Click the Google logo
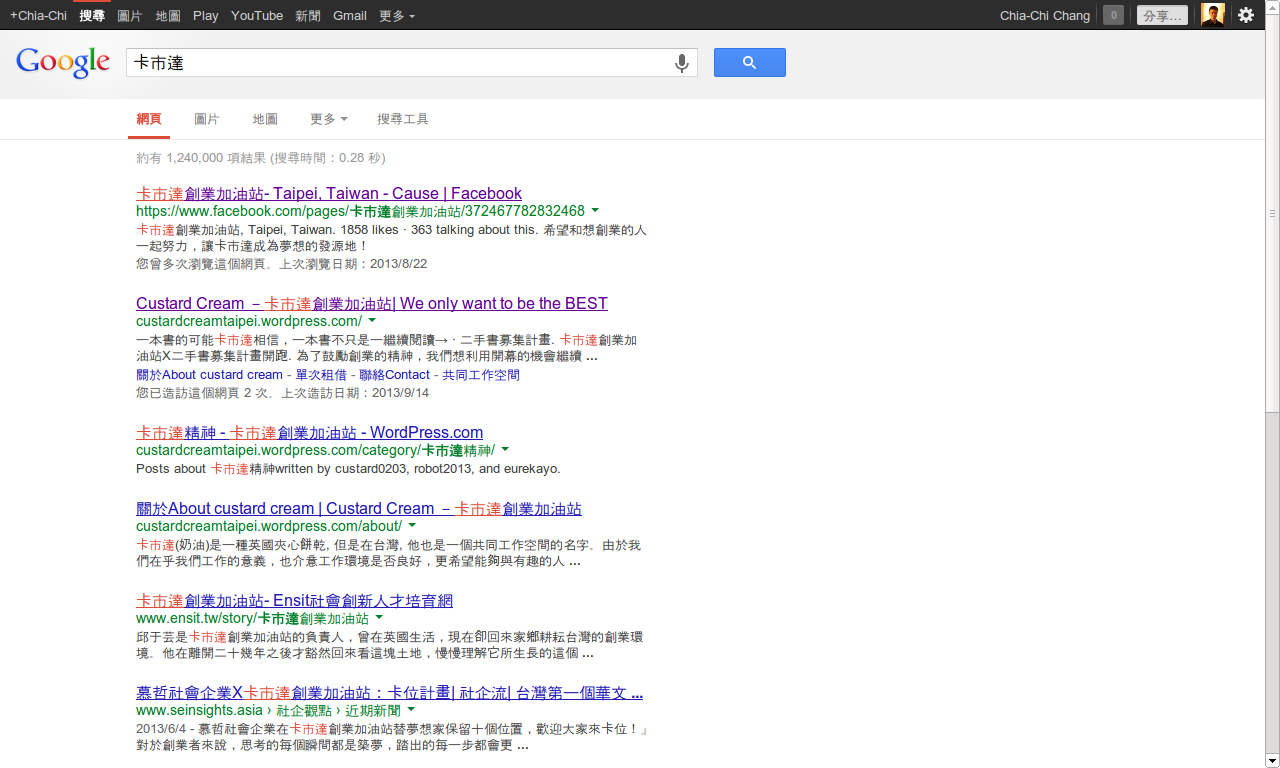Image resolution: width=1280 pixels, height=768 pixels. (x=63, y=62)
